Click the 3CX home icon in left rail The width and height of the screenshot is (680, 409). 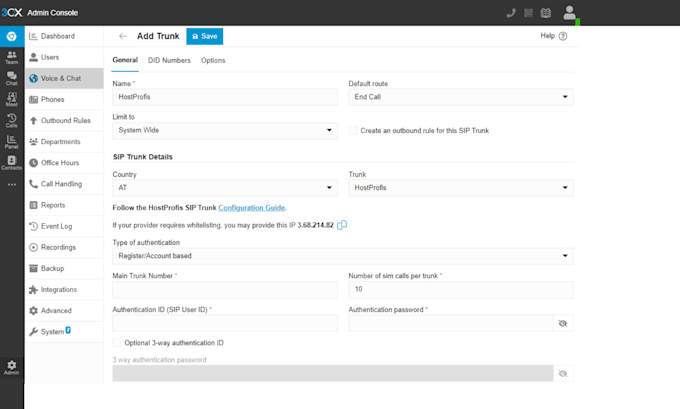(x=12, y=36)
